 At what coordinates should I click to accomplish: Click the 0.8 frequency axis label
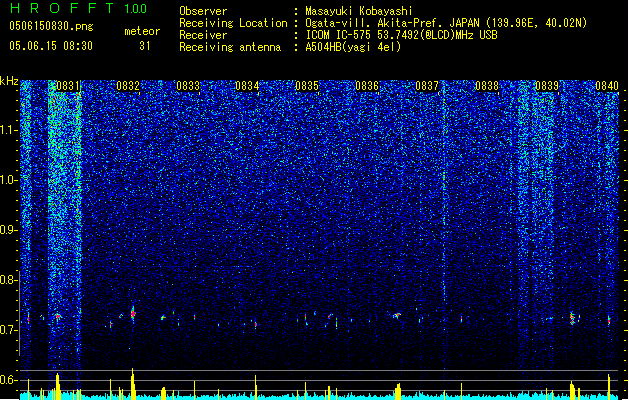click(8, 280)
